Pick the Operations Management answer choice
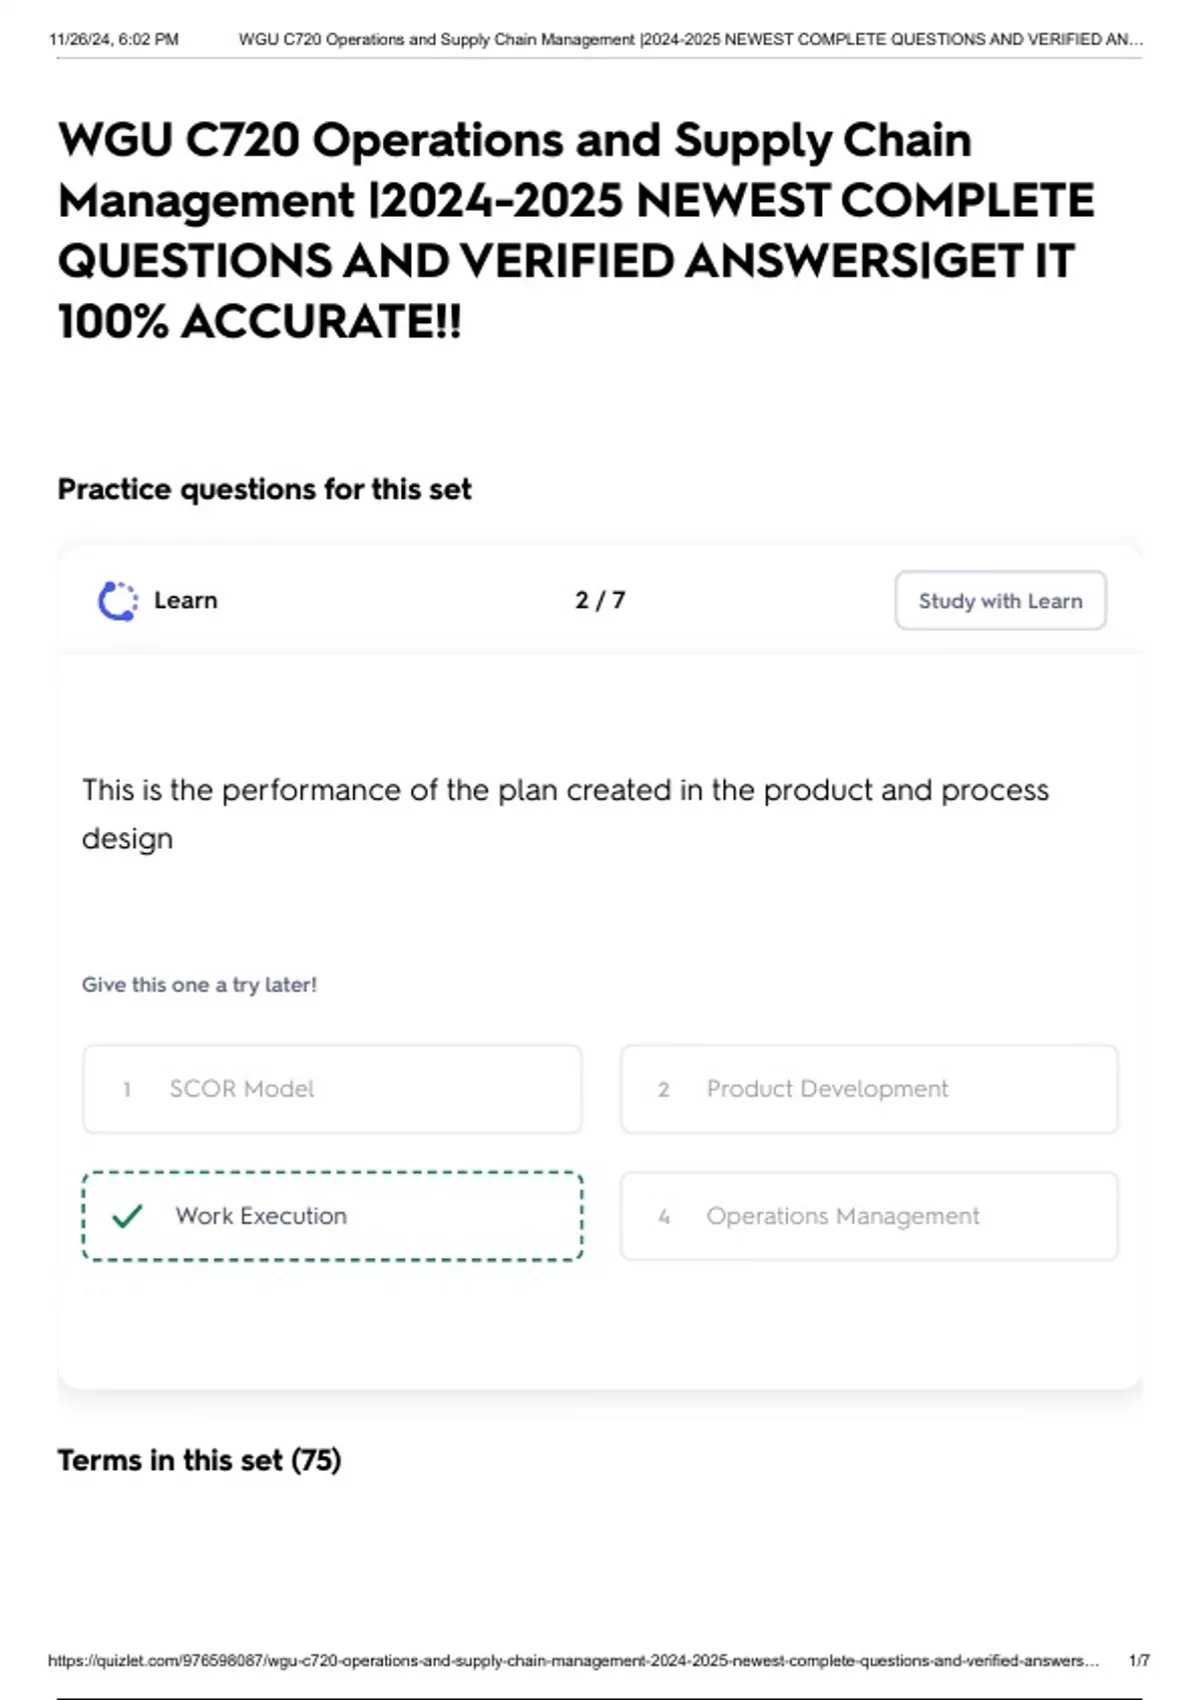This screenshot has width=1200, height=1700. [868, 1216]
